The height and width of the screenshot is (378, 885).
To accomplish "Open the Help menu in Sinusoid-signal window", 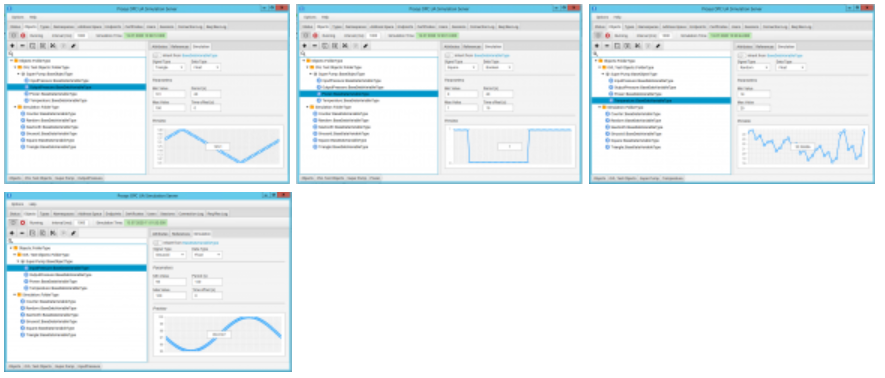I will (33, 204).
